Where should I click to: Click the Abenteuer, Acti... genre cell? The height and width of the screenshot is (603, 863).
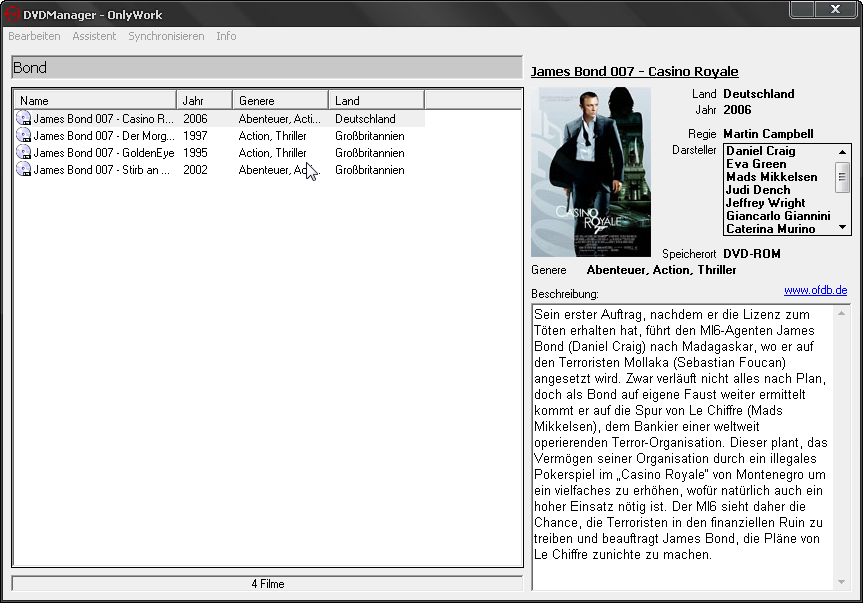click(280, 119)
